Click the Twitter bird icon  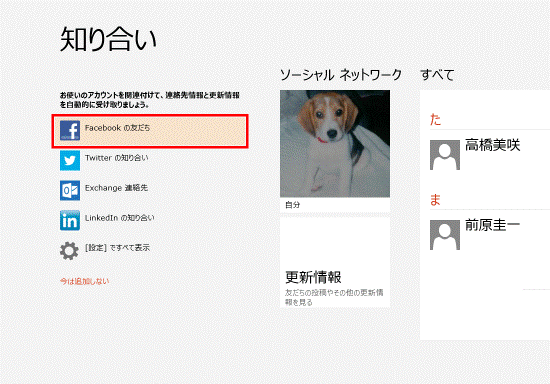coord(70,161)
